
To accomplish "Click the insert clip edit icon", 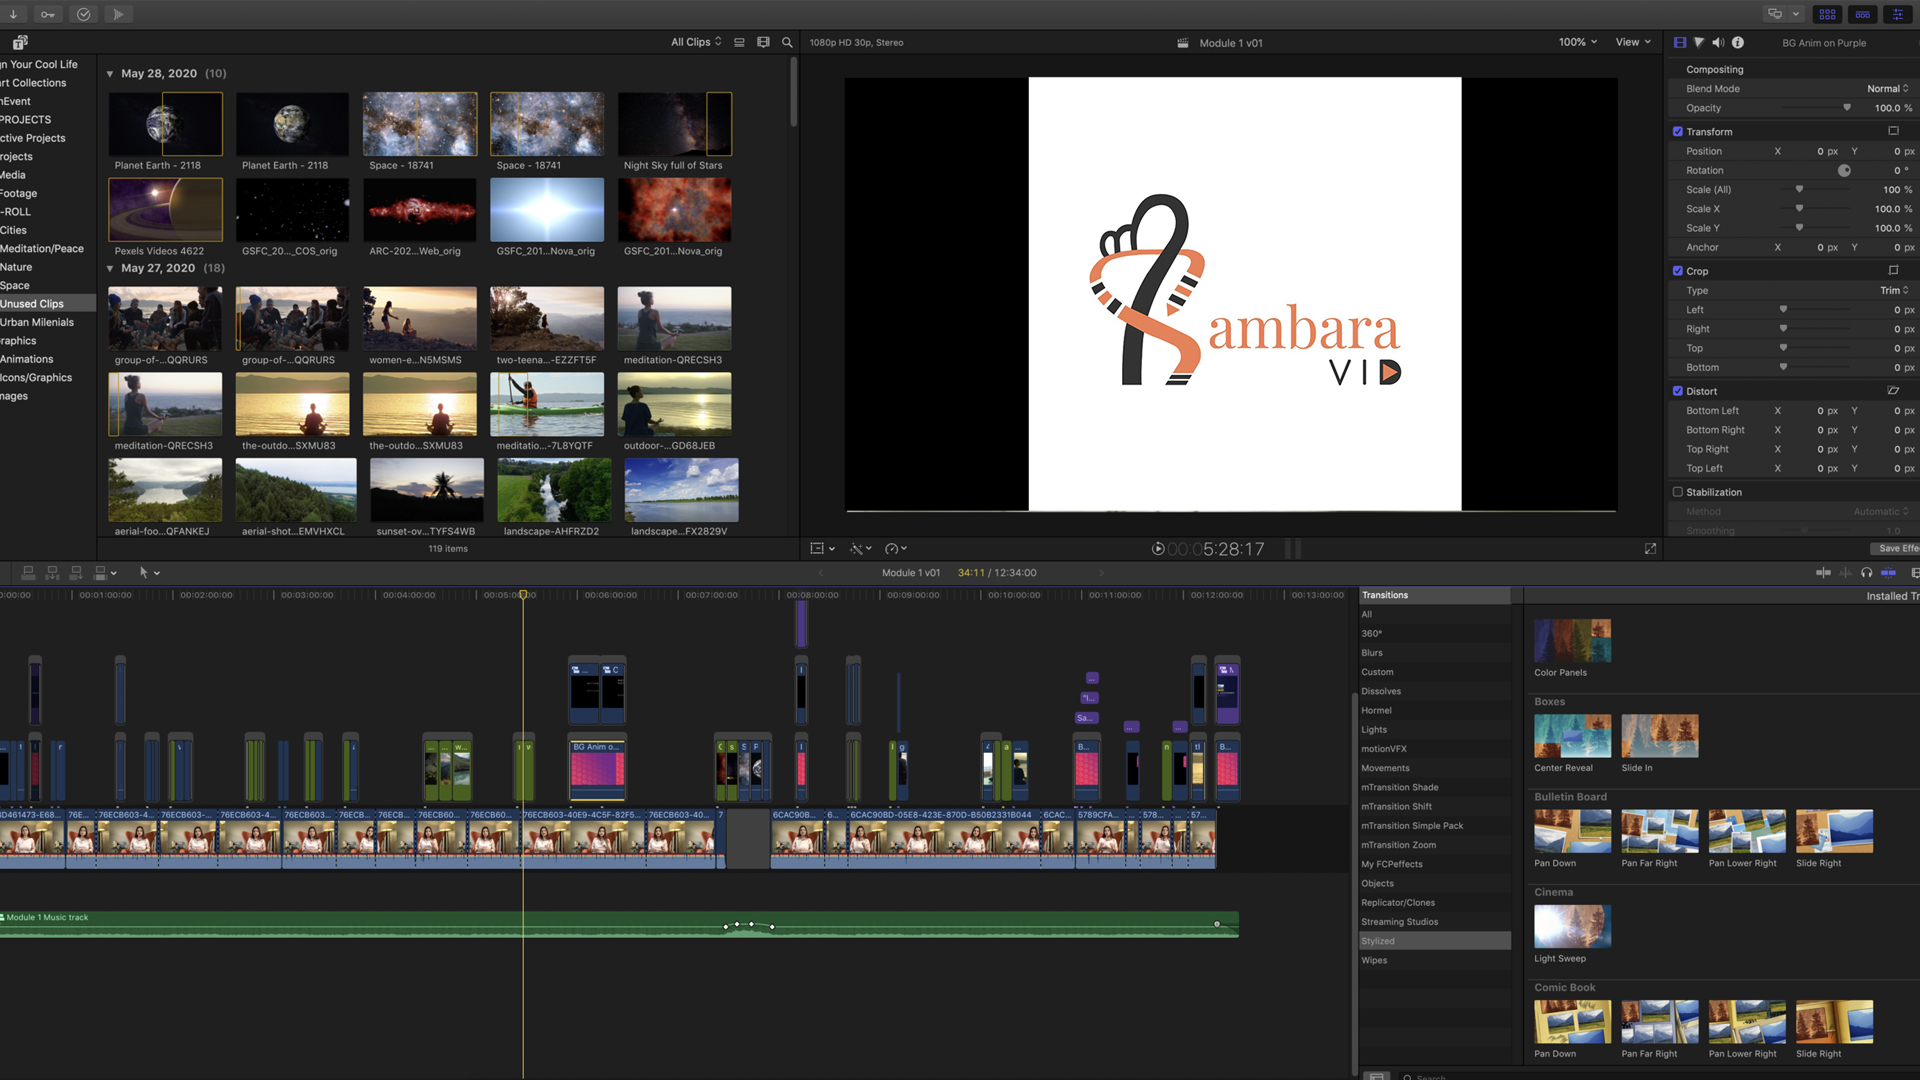I will point(52,572).
